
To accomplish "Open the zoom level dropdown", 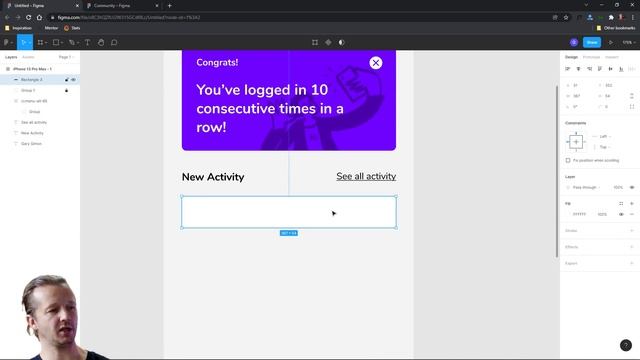I will (629, 42).
